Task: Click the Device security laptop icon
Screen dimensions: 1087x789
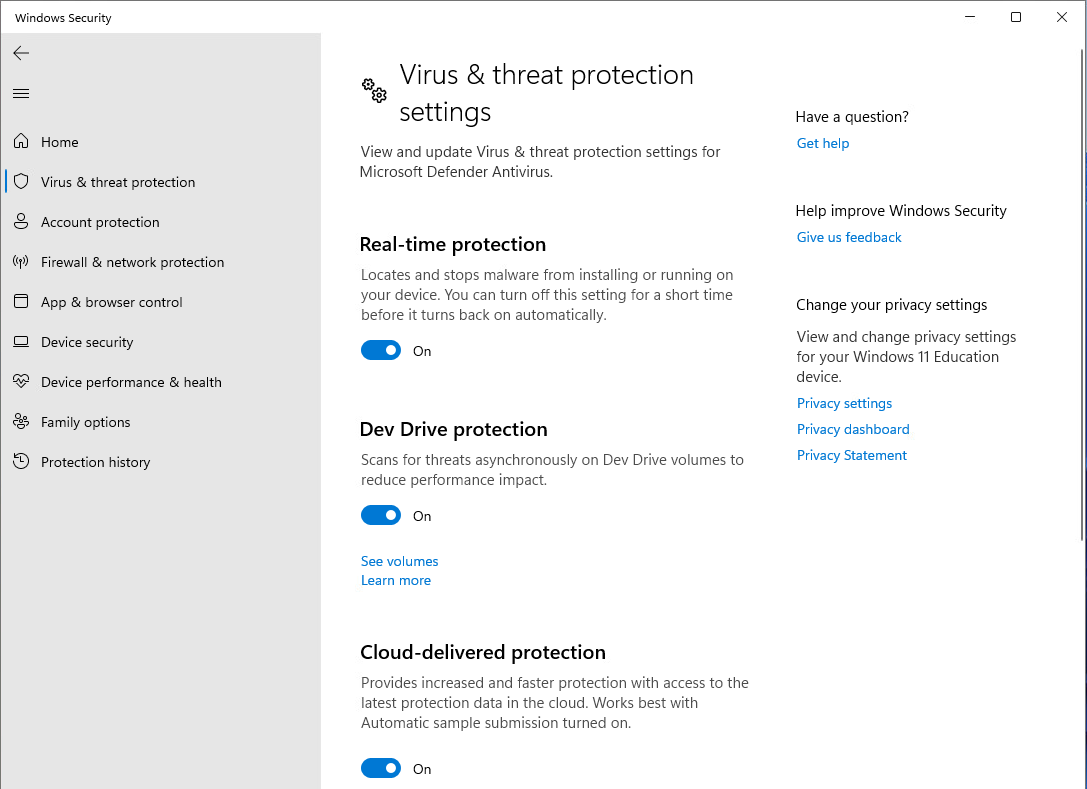Action: pos(21,342)
